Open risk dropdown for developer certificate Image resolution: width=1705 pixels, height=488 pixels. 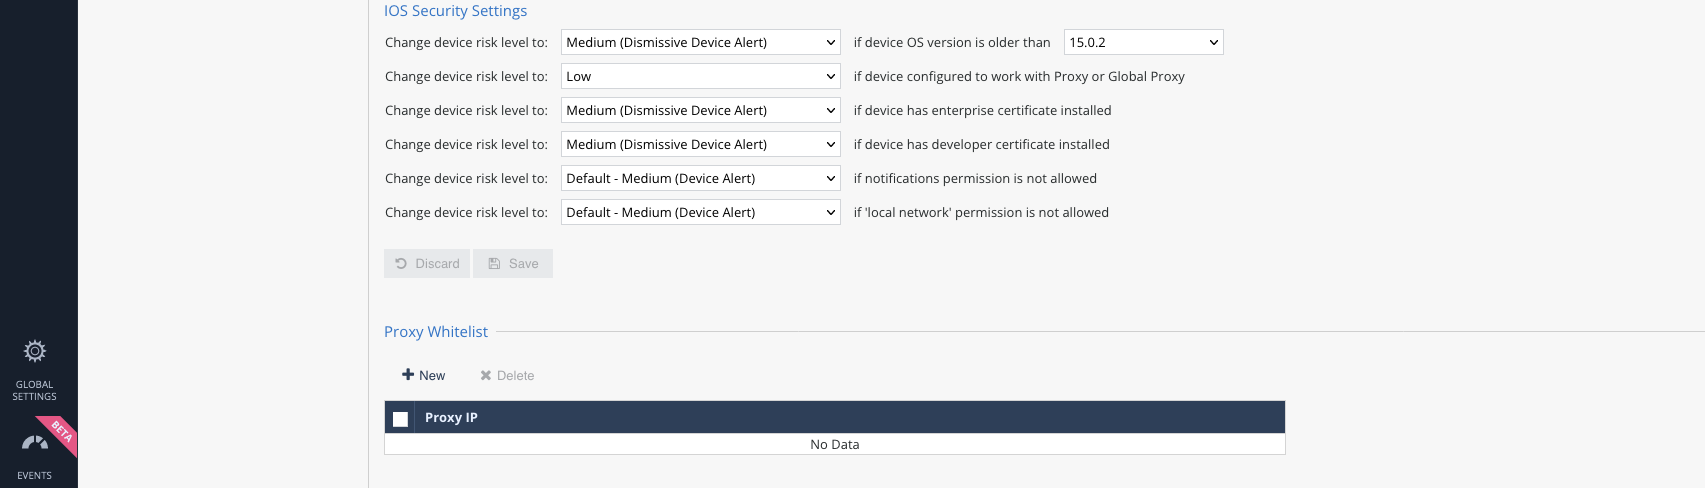(700, 144)
